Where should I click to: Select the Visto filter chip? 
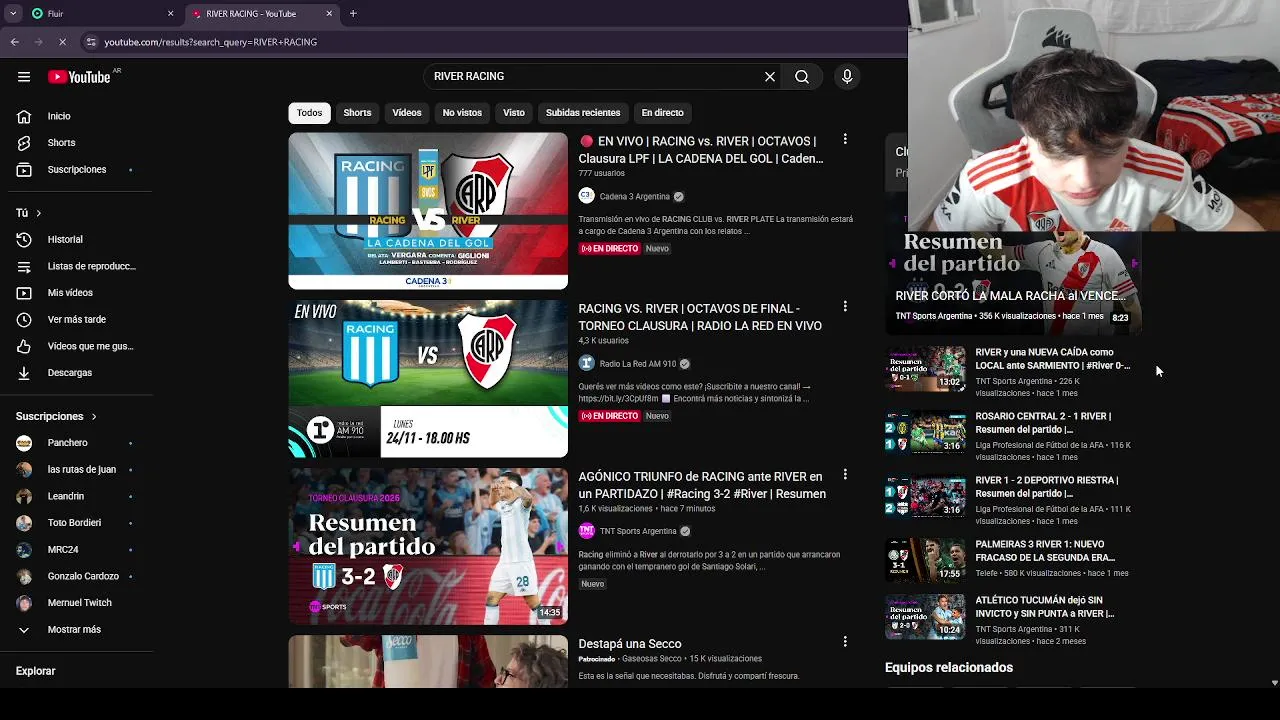tap(514, 113)
